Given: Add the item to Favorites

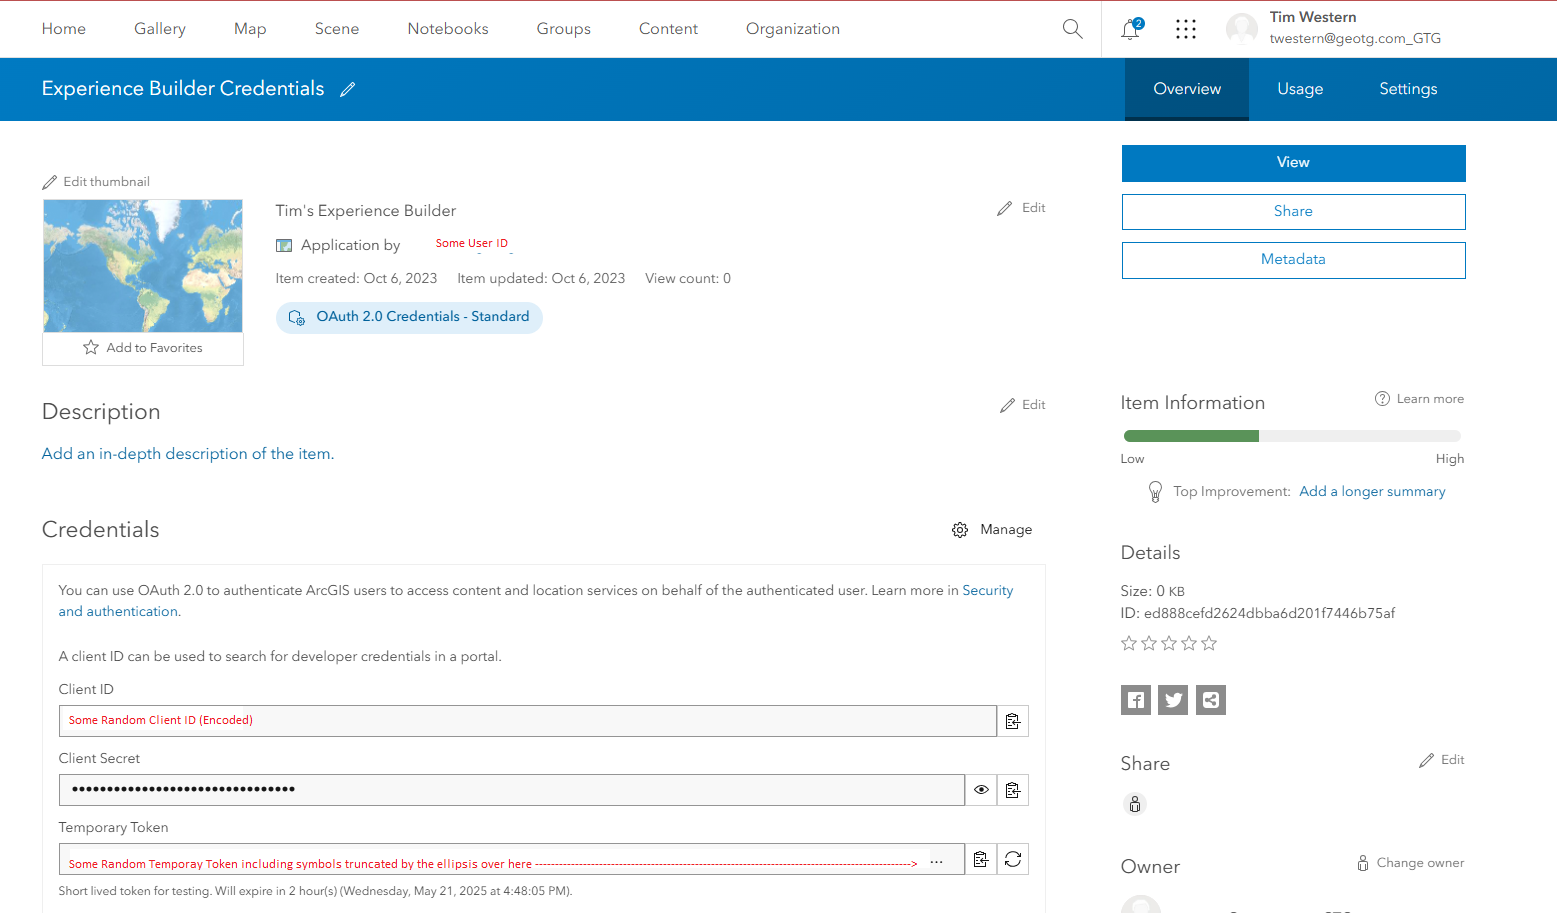Looking at the screenshot, I should (x=142, y=347).
